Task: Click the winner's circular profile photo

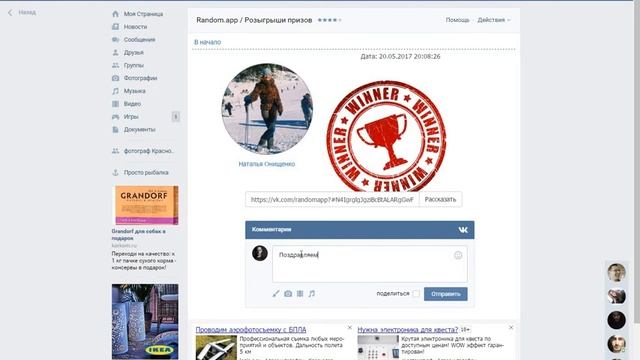Action: tap(267, 109)
